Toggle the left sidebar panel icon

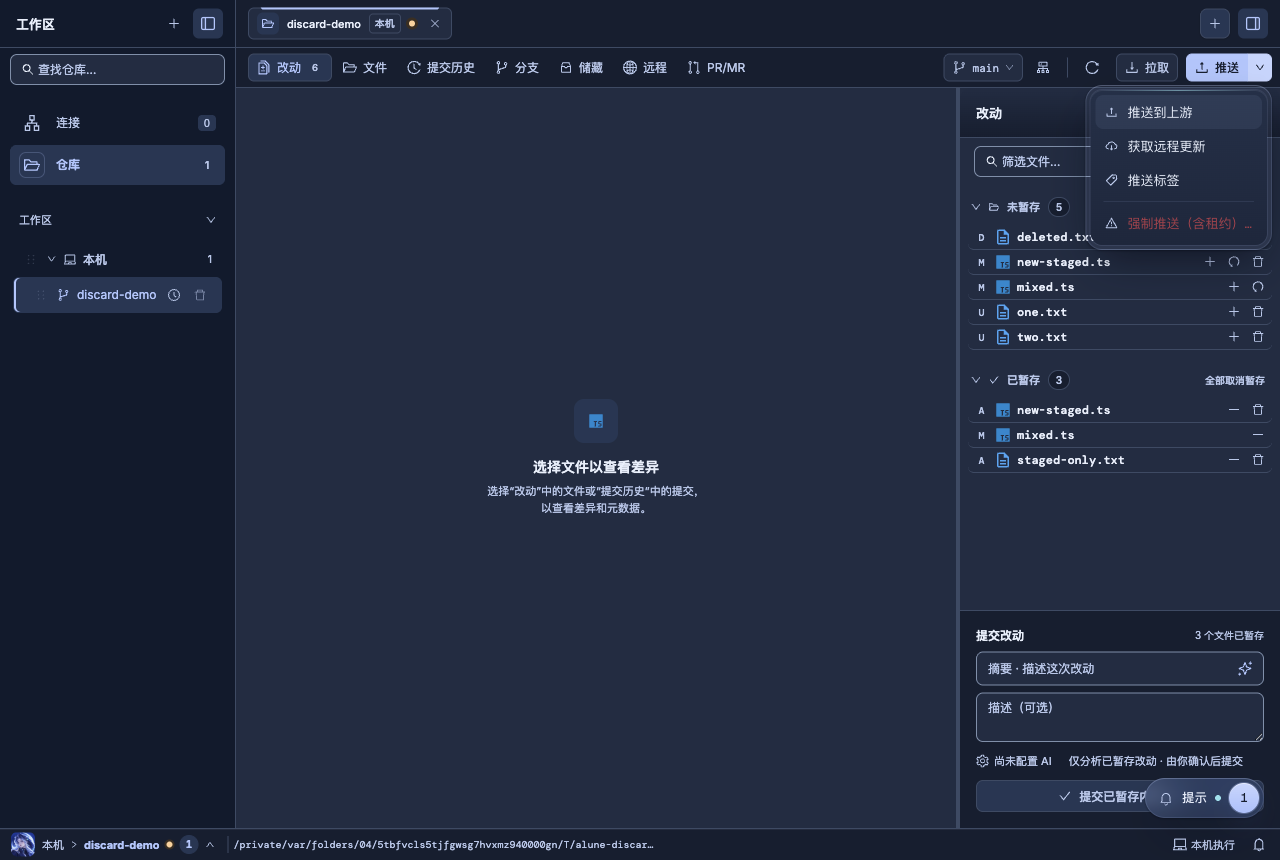[208, 23]
